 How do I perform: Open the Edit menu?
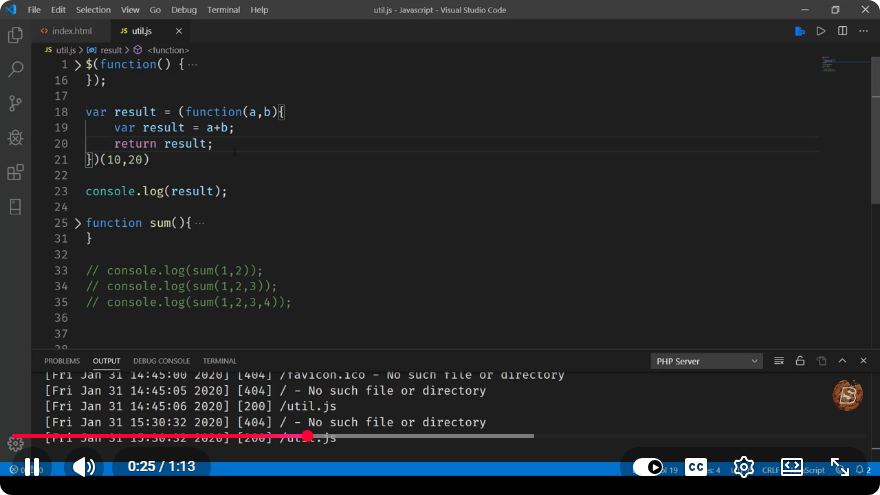[x=58, y=10]
